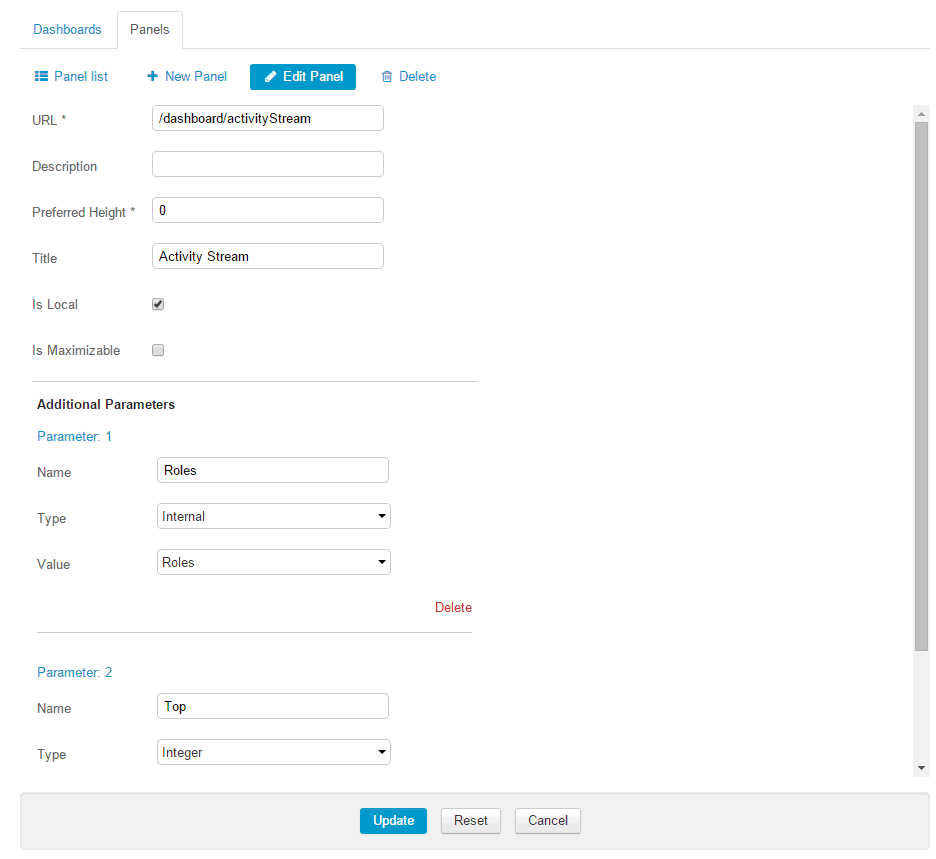Cancel editing with the Cancel button
936x859 pixels.
pyautogui.click(x=548, y=821)
